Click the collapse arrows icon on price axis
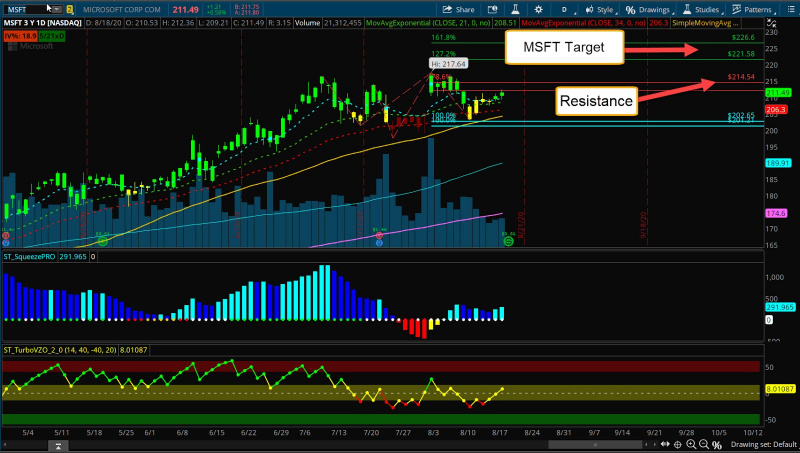800x453 pixels. click(x=772, y=23)
